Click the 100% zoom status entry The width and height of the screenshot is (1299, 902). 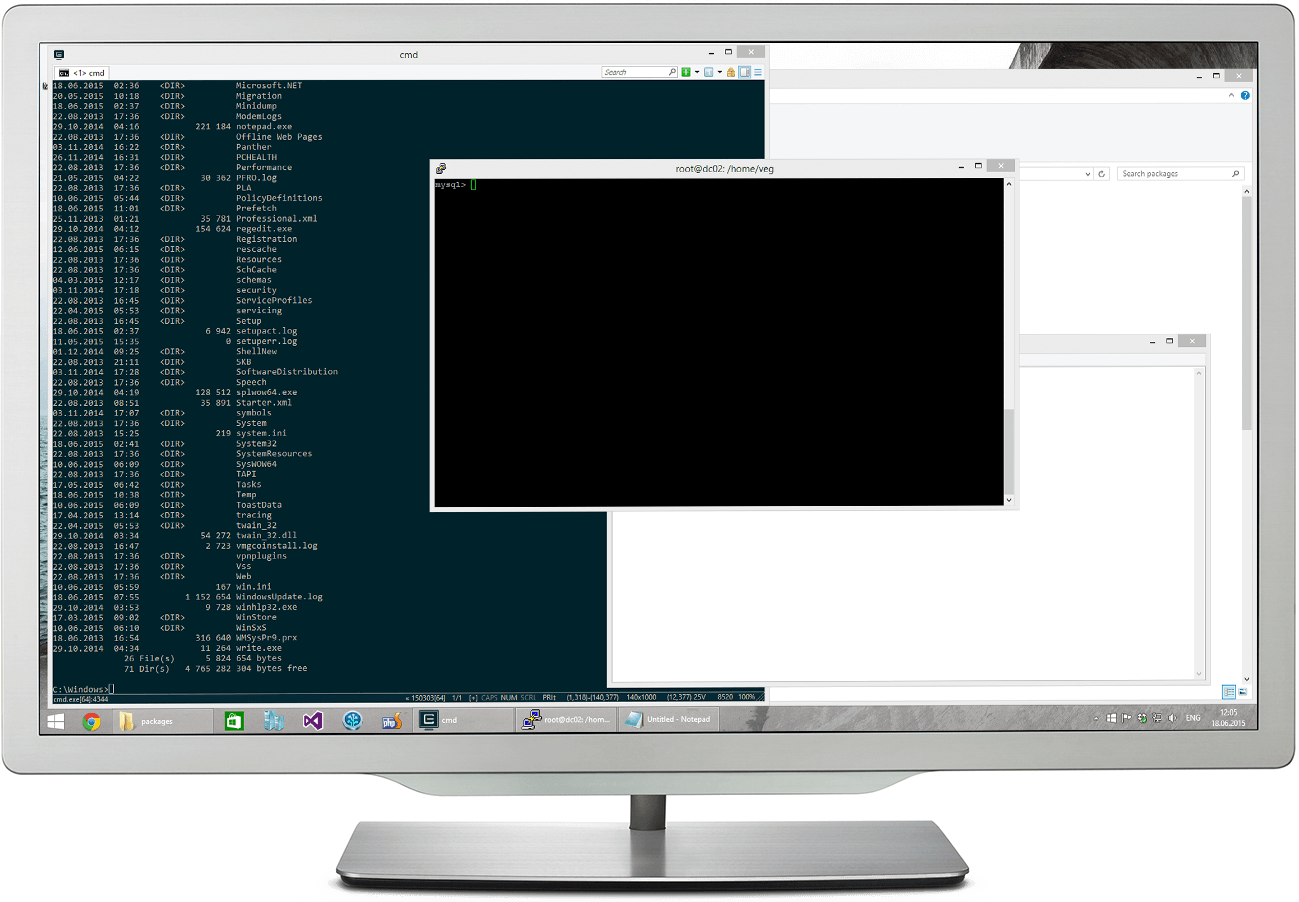[746, 697]
